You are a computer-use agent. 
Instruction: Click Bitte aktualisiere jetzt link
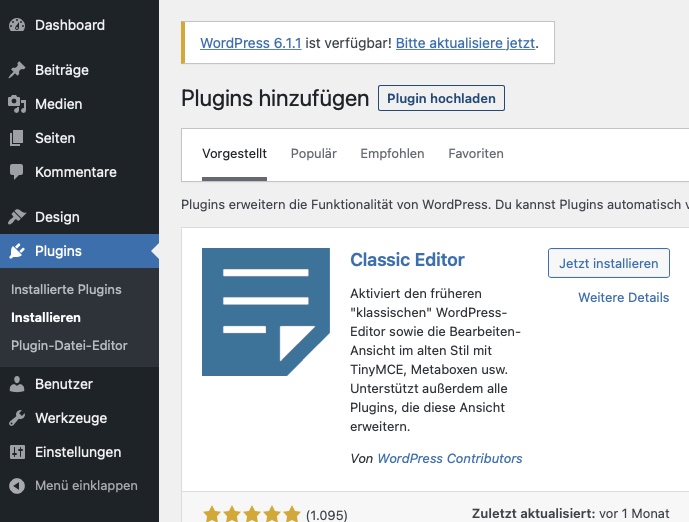click(x=466, y=43)
